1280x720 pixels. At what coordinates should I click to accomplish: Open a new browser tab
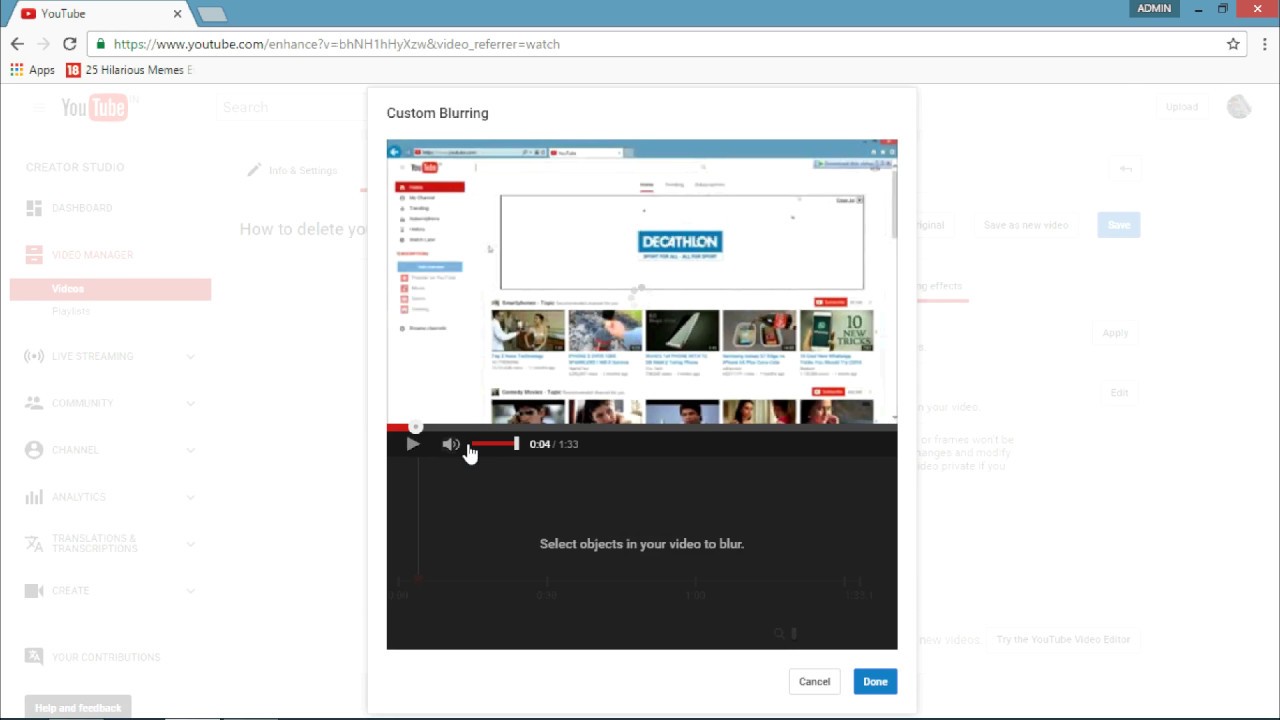[x=212, y=14]
